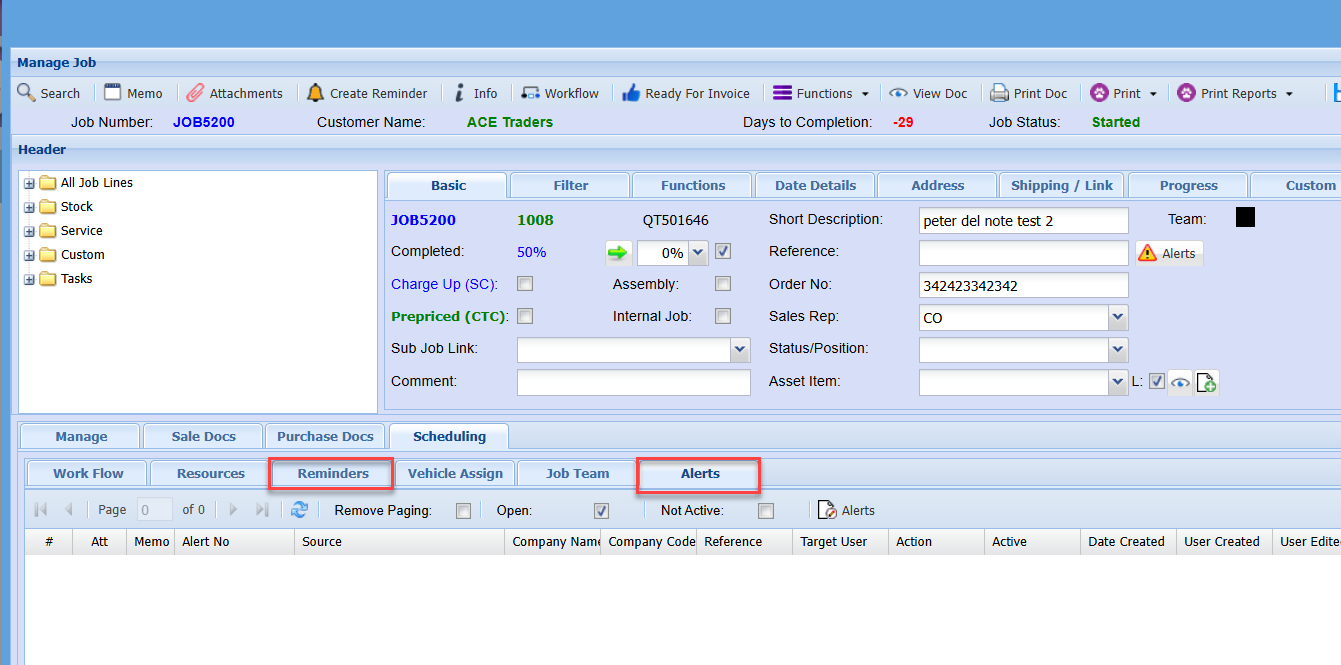The image size is (1341, 665).
Task: Click the View Doc eye icon
Action: [898, 93]
